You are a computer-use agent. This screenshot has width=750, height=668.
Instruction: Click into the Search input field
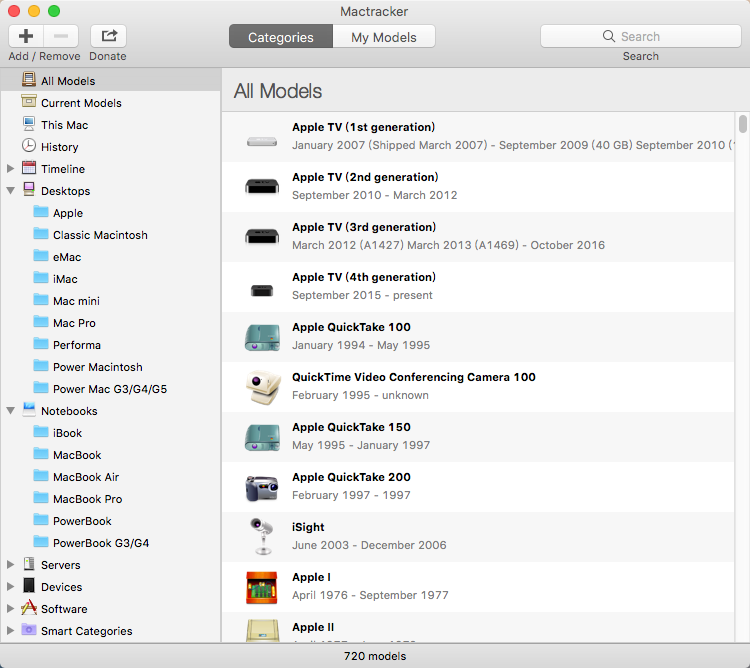tap(640, 36)
